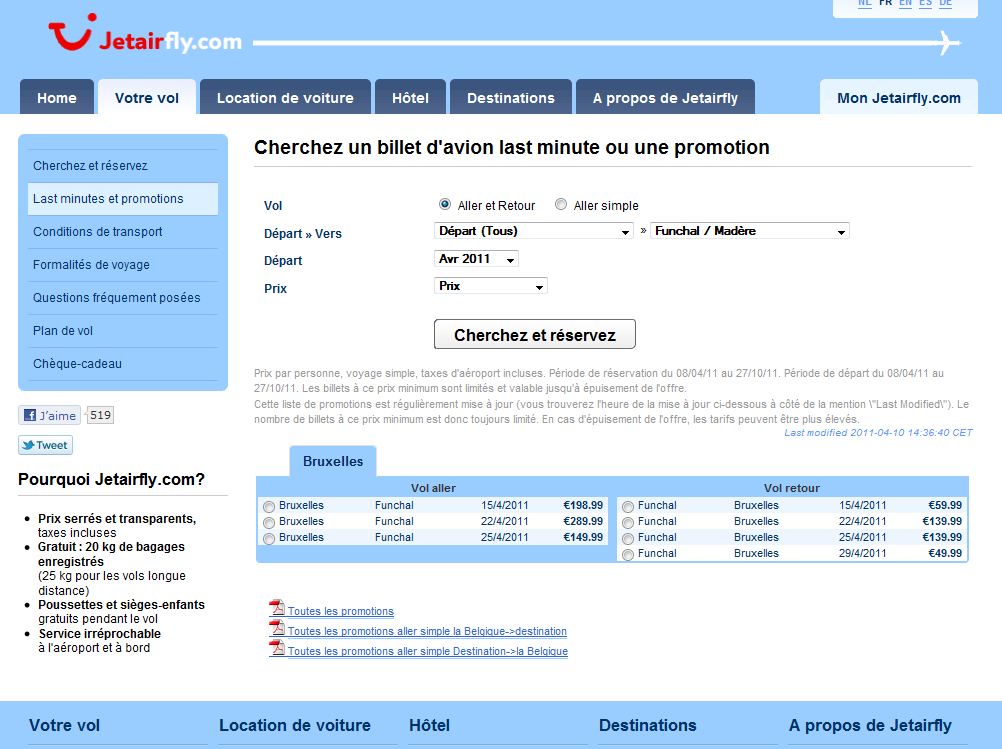This screenshot has width=1002, height=749.
Task: Open Conditions de transport sidebar item
Action: click(x=123, y=232)
